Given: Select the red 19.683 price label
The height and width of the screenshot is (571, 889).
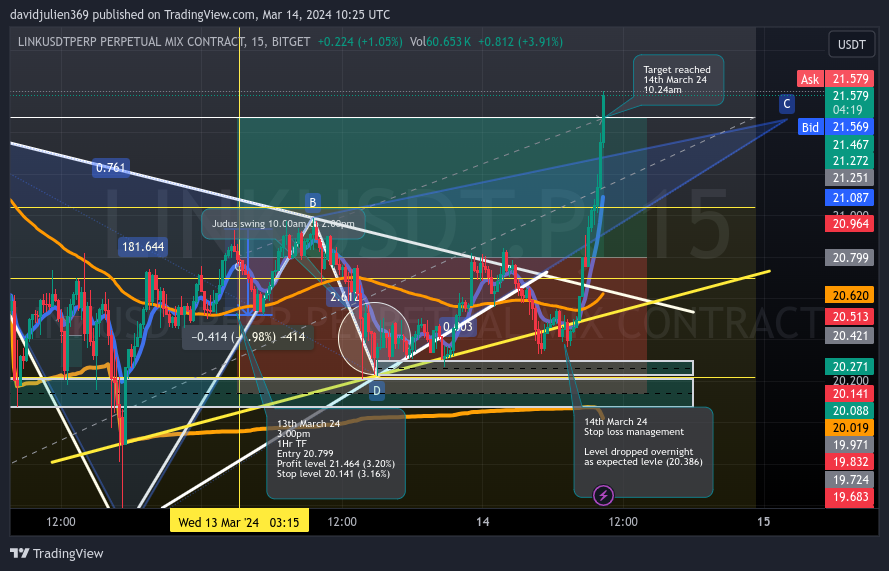Looking at the screenshot, I should pos(849,497).
